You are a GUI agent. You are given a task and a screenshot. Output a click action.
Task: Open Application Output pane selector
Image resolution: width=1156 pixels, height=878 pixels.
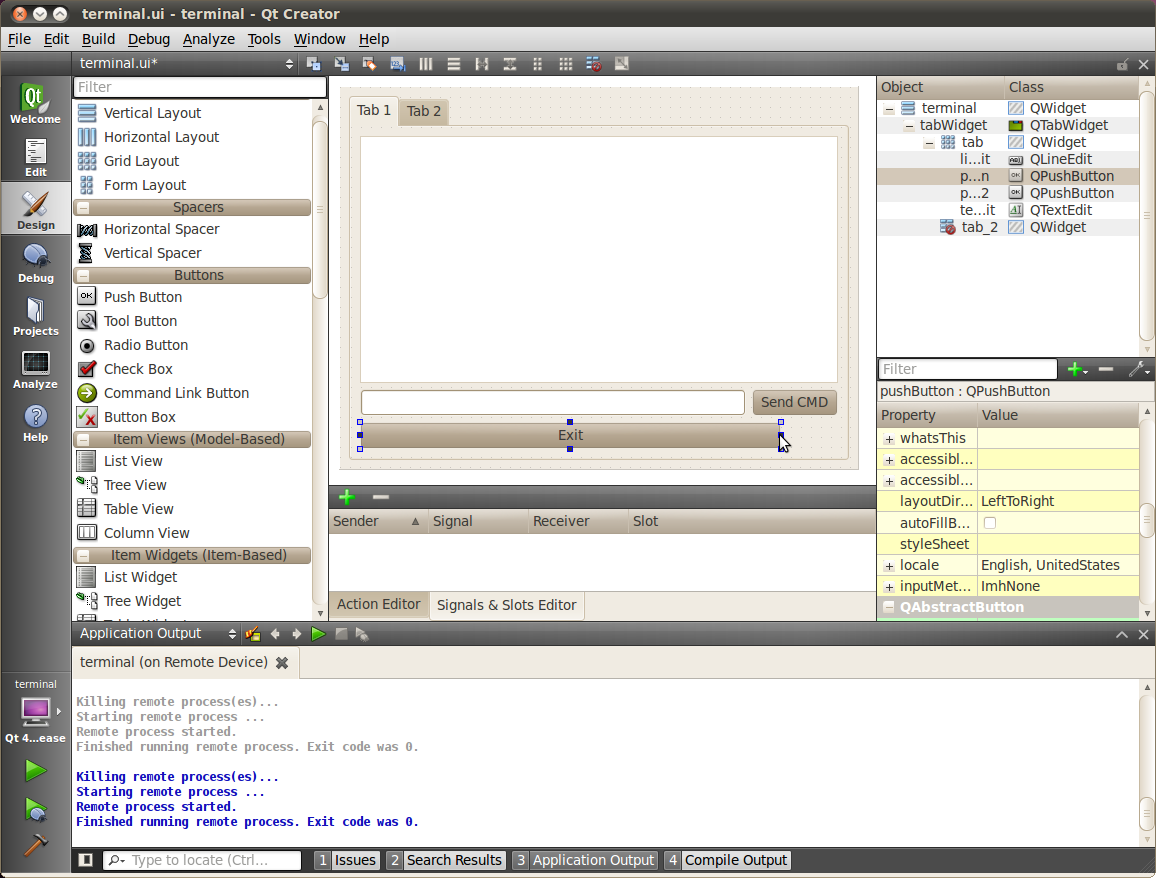click(157, 633)
